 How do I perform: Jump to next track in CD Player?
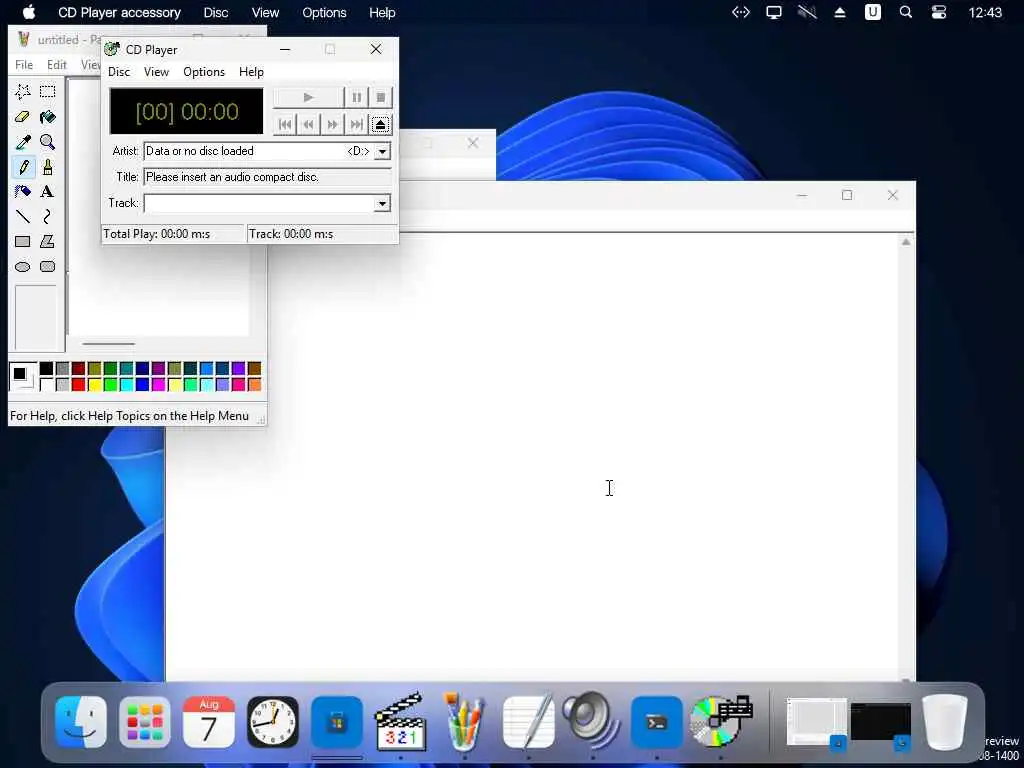(356, 124)
